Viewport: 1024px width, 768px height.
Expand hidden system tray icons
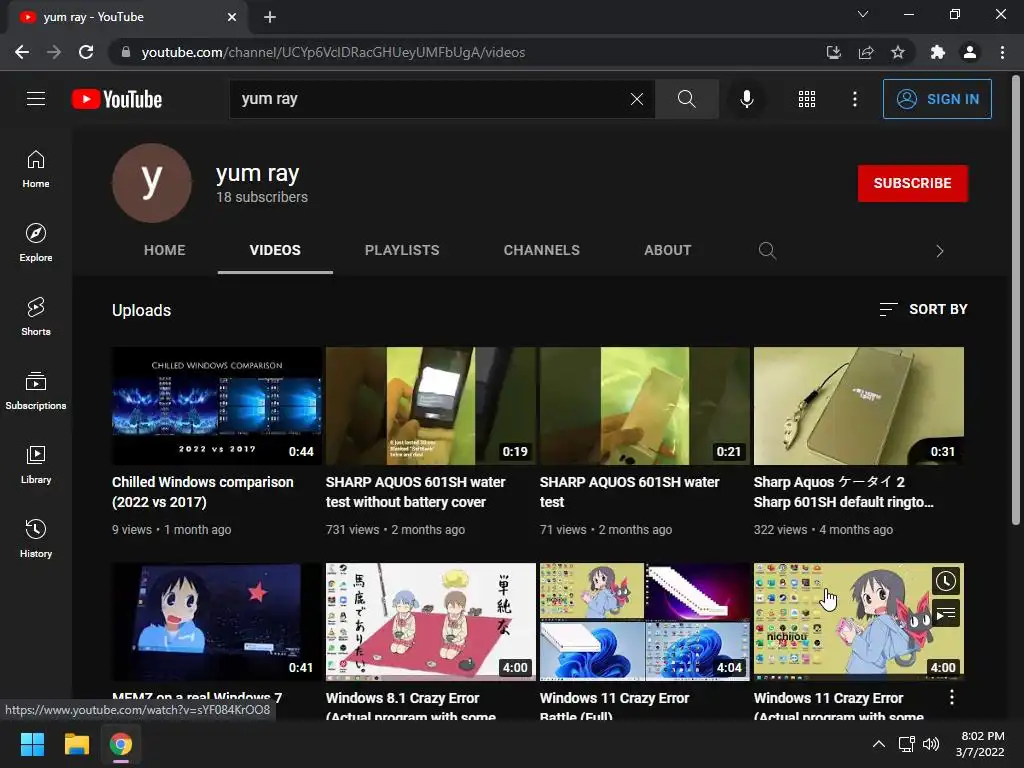(879, 744)
